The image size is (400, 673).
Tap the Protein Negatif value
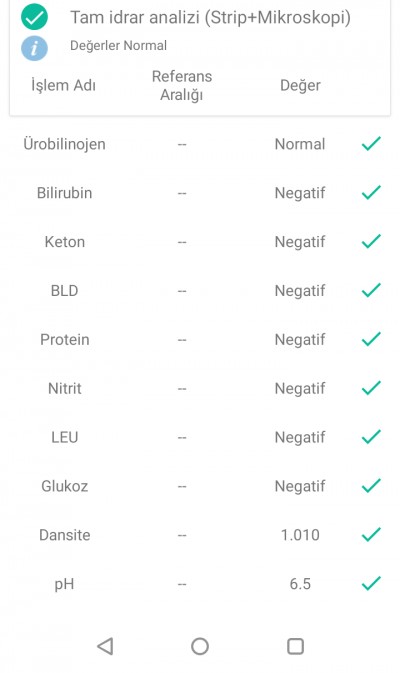(x=300, y=340)
